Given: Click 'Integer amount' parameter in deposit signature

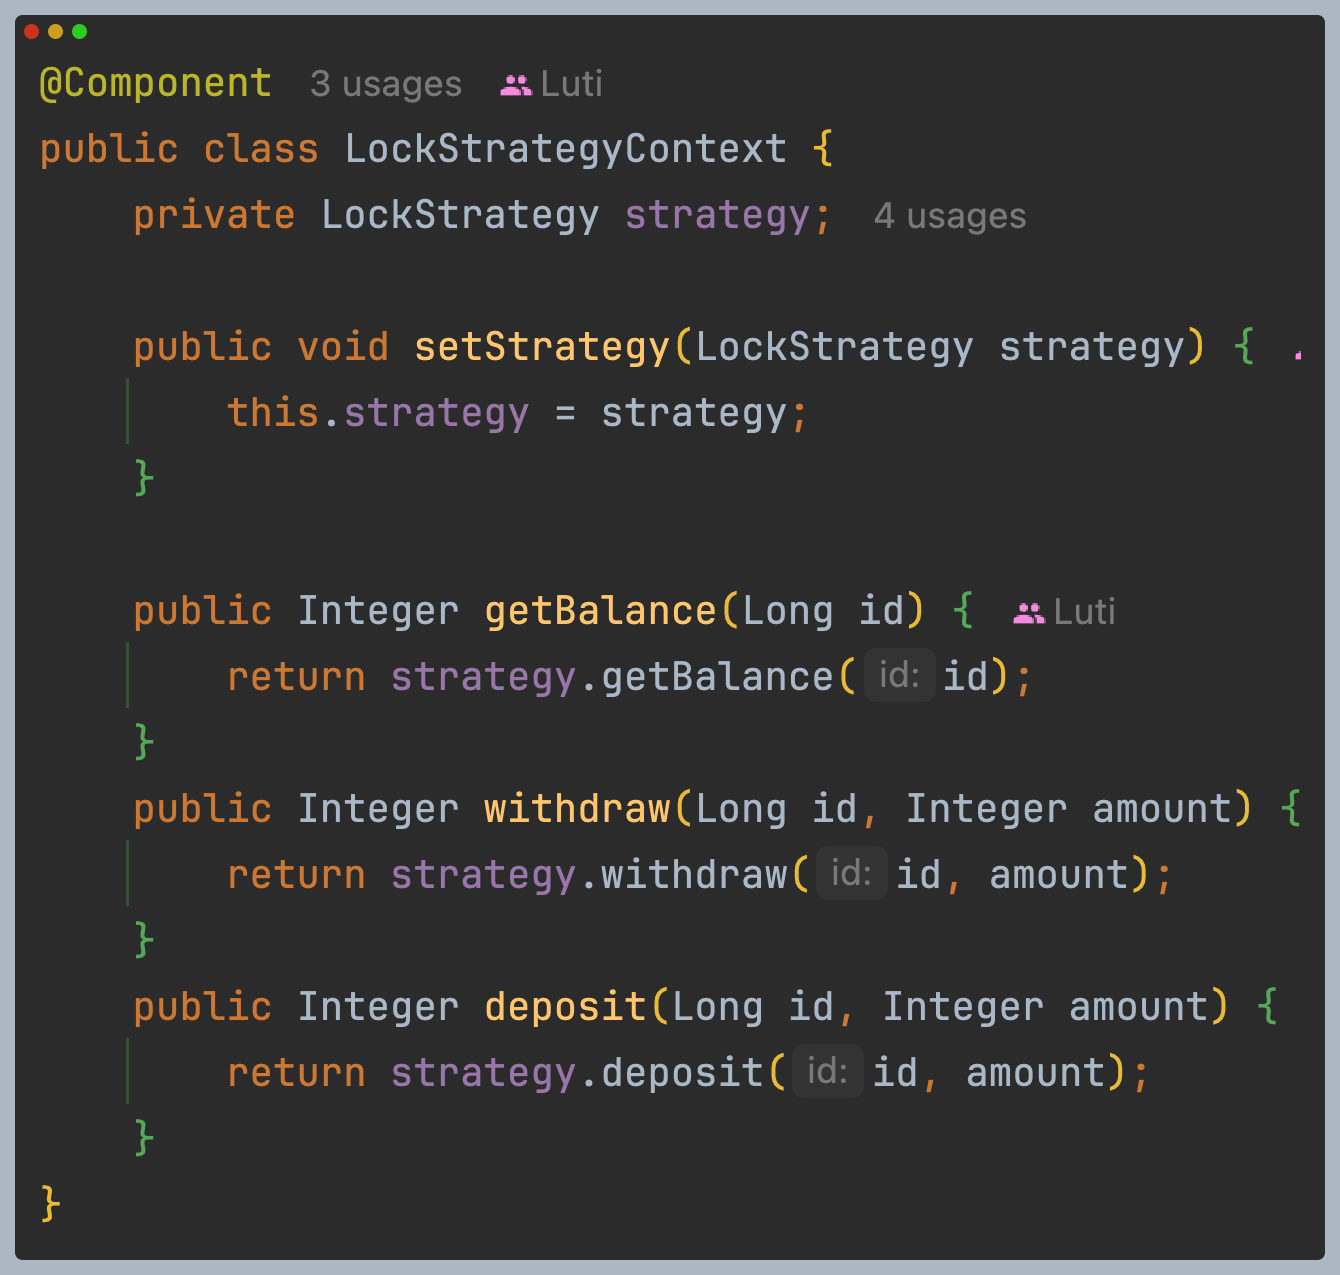Looking at the screenshot, I should [1045, 1007].
